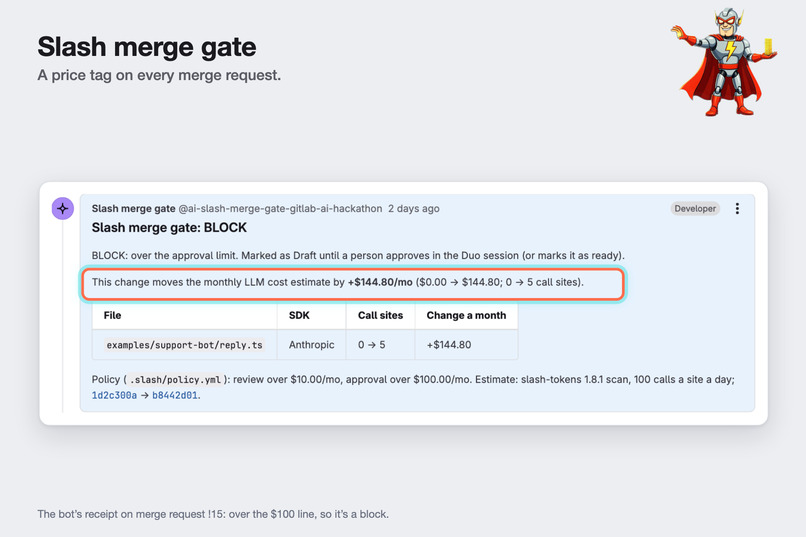Click the @ai-slash-merge-gate-gitlab-ai-hackathon username

280,209
